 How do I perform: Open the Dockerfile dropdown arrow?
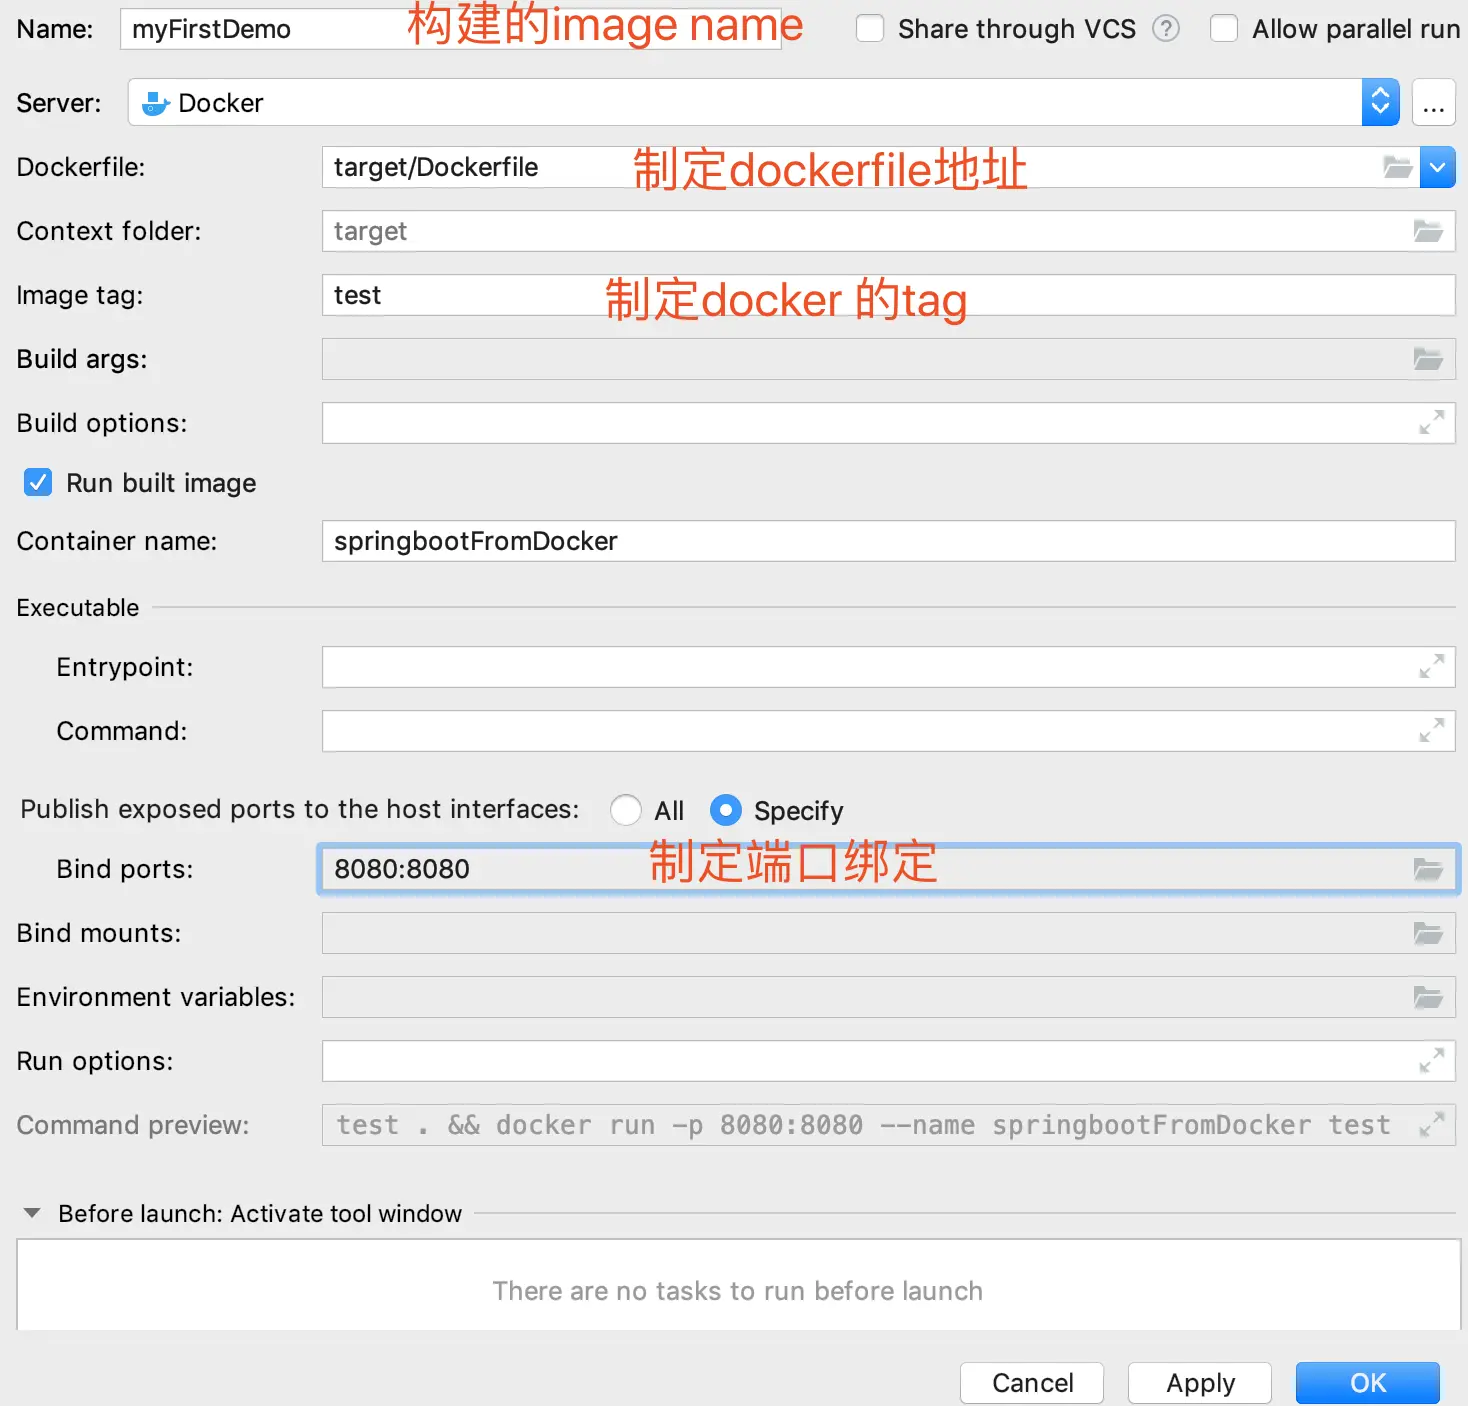click(x=1437, y=167)
